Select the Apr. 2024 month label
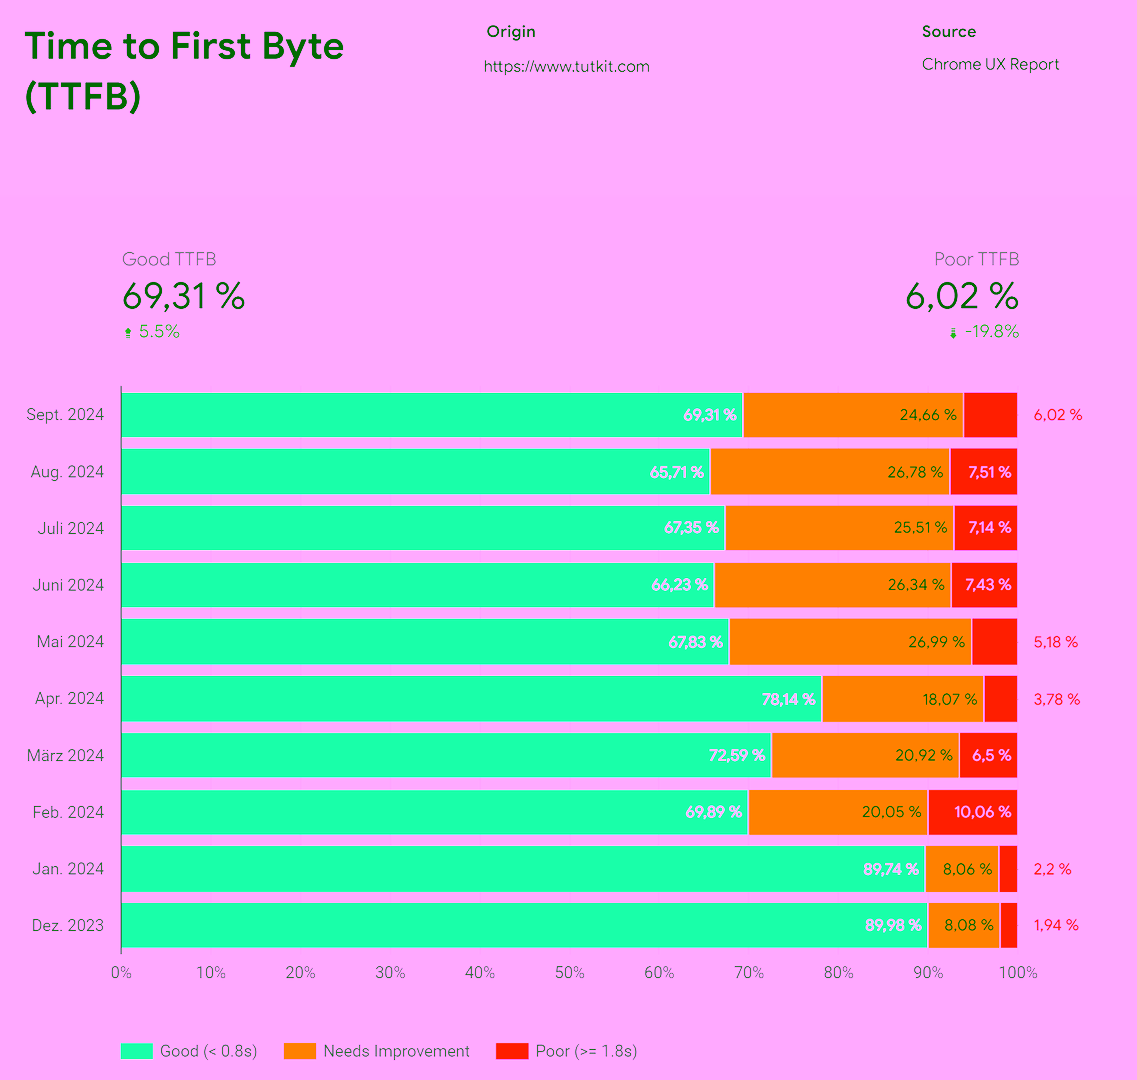The image size is (1137, 1080). click(x=68, y=698)
